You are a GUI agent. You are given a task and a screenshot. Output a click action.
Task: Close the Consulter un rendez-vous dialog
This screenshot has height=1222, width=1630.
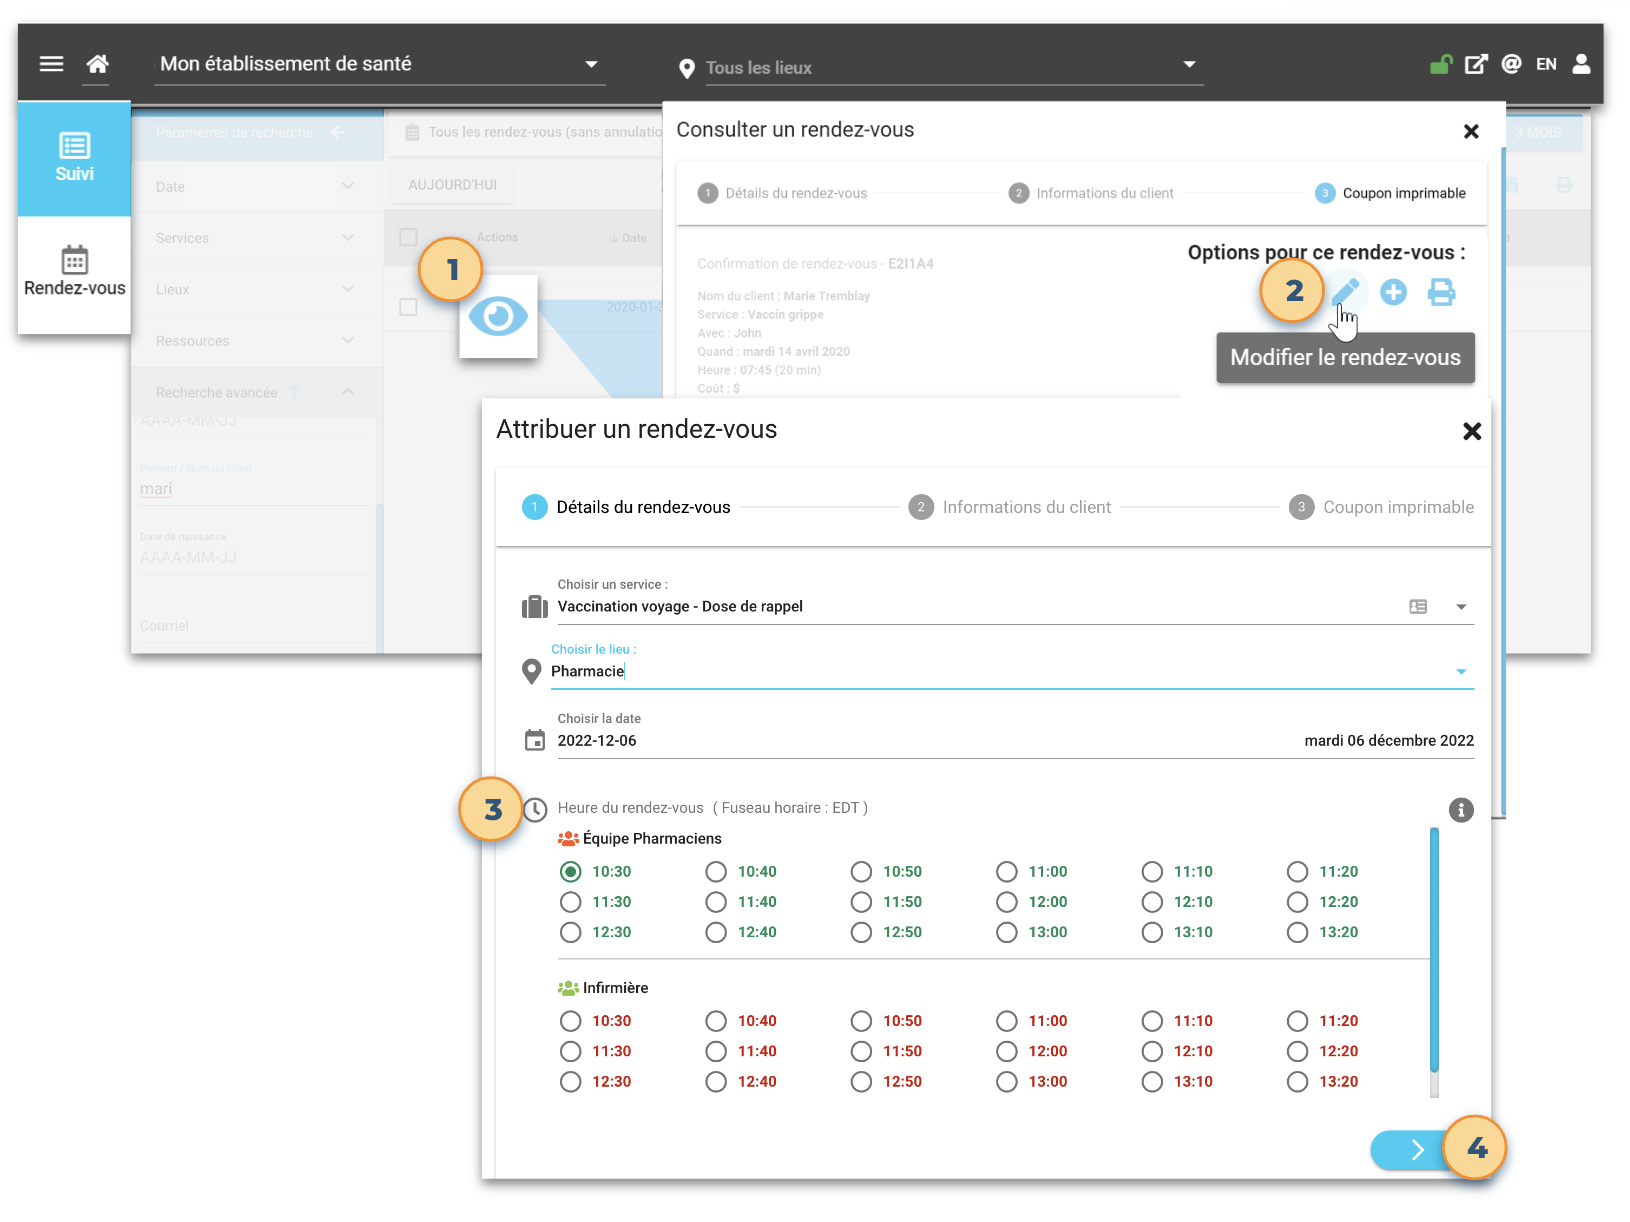[x=1471, y=131]
